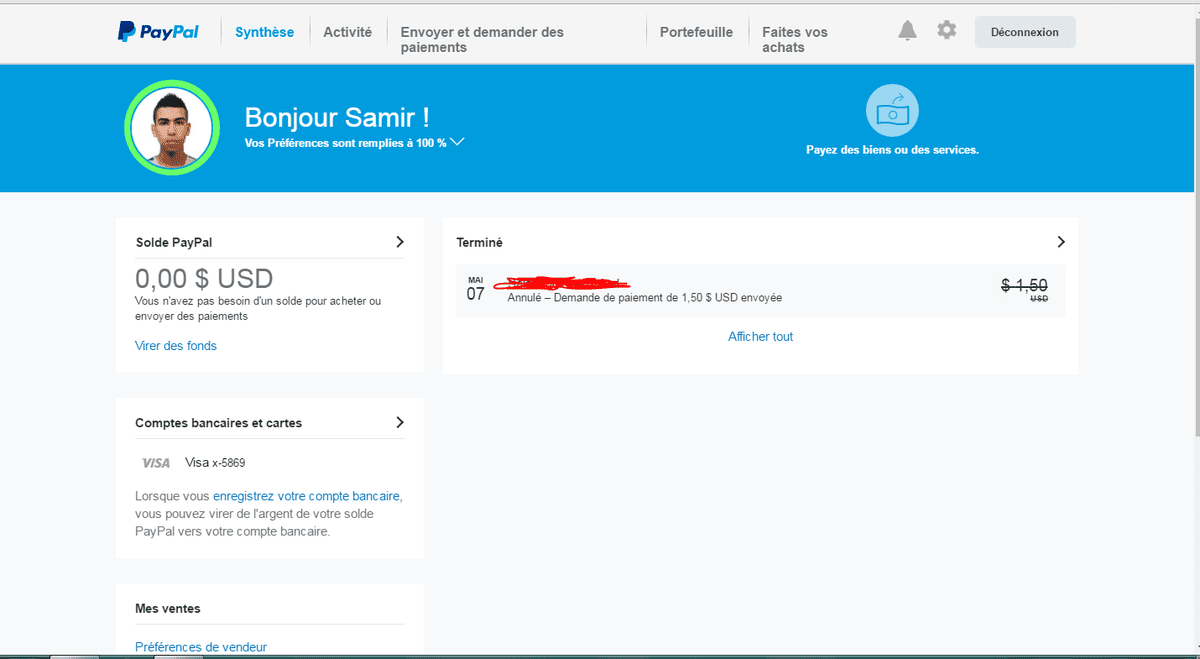Open the Faites vos achats tab

pyautogui.click(x=795, y=40)
